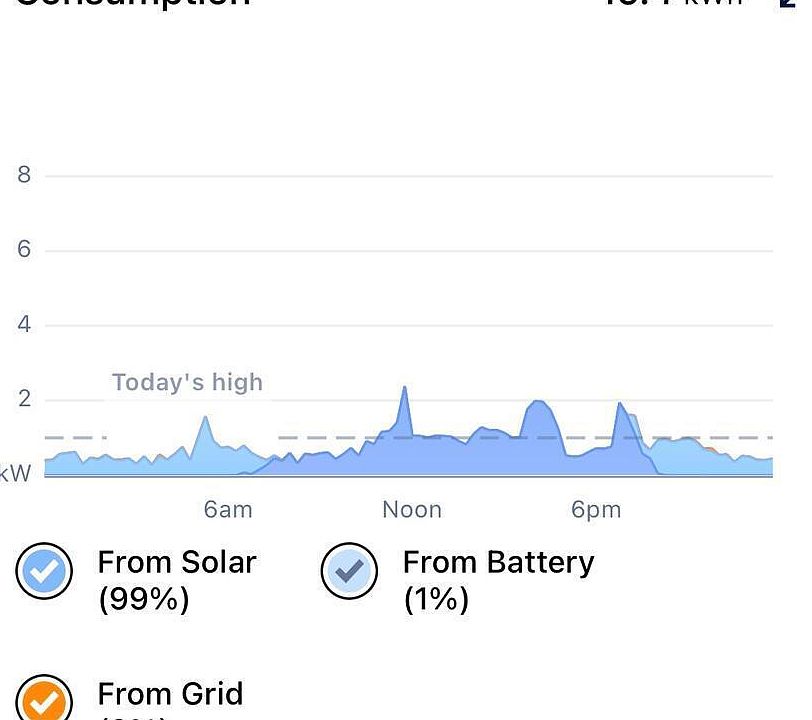
Task: Toggle the orange From Grid checkbox
Action: tap(44, 699)
